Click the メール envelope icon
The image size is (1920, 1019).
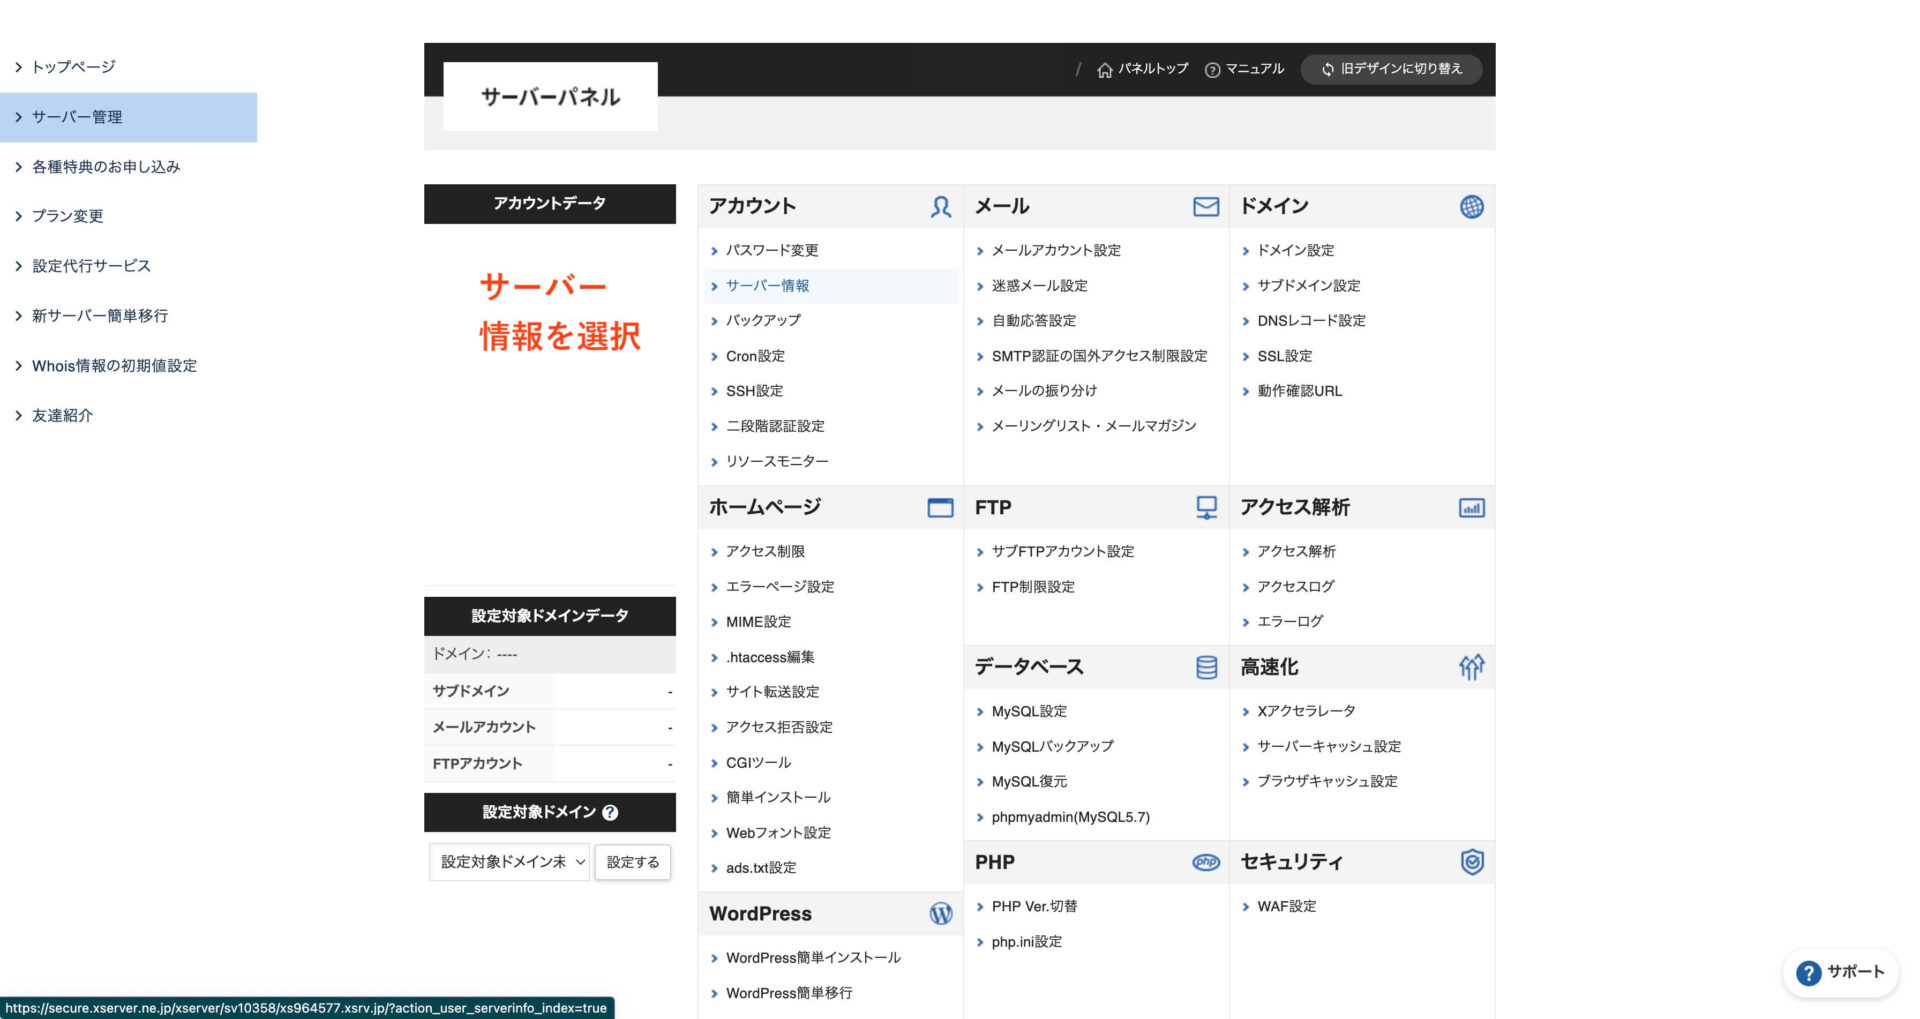[1206, 207]
